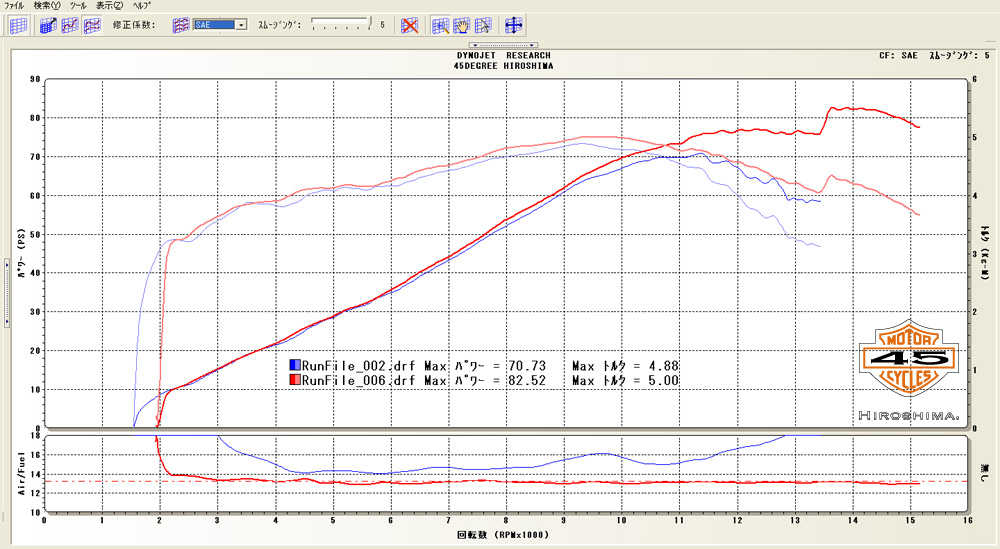This screenshot has width=1000, height=549.
Task: Select the 3D graph view icon
Action: pos(48,25)
